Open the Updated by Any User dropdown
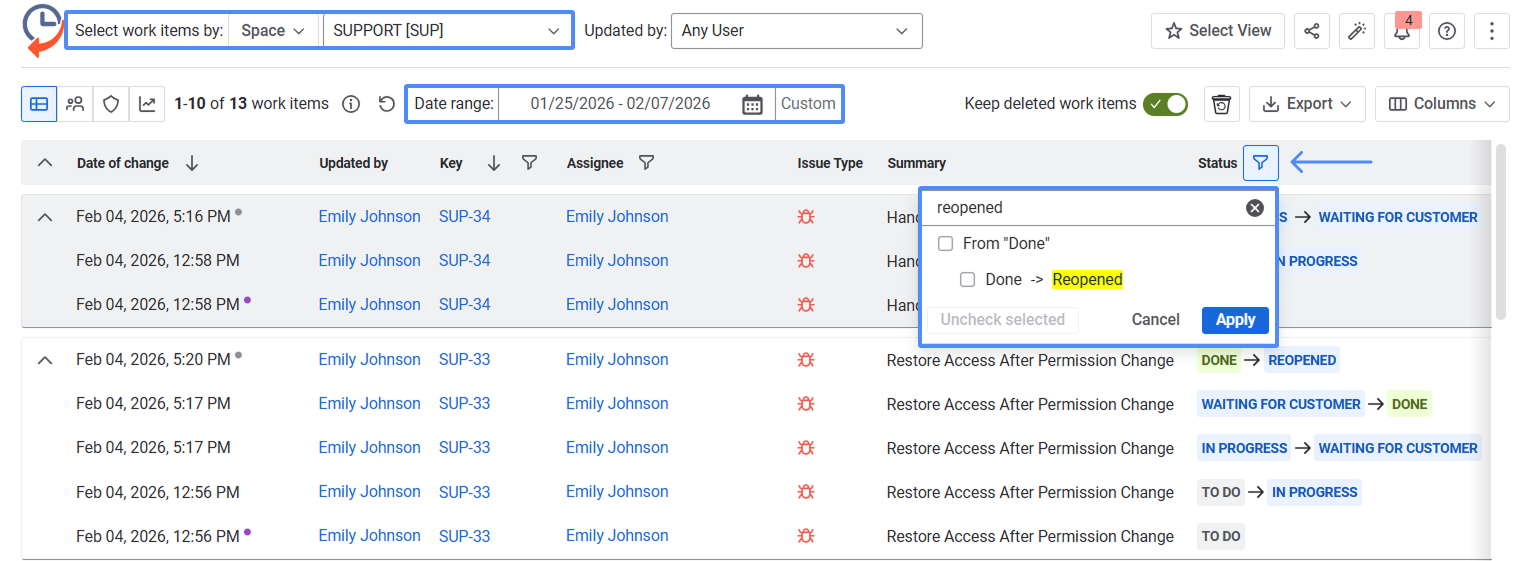Viewport: 1523px width, 561px height. click(796, 31)
